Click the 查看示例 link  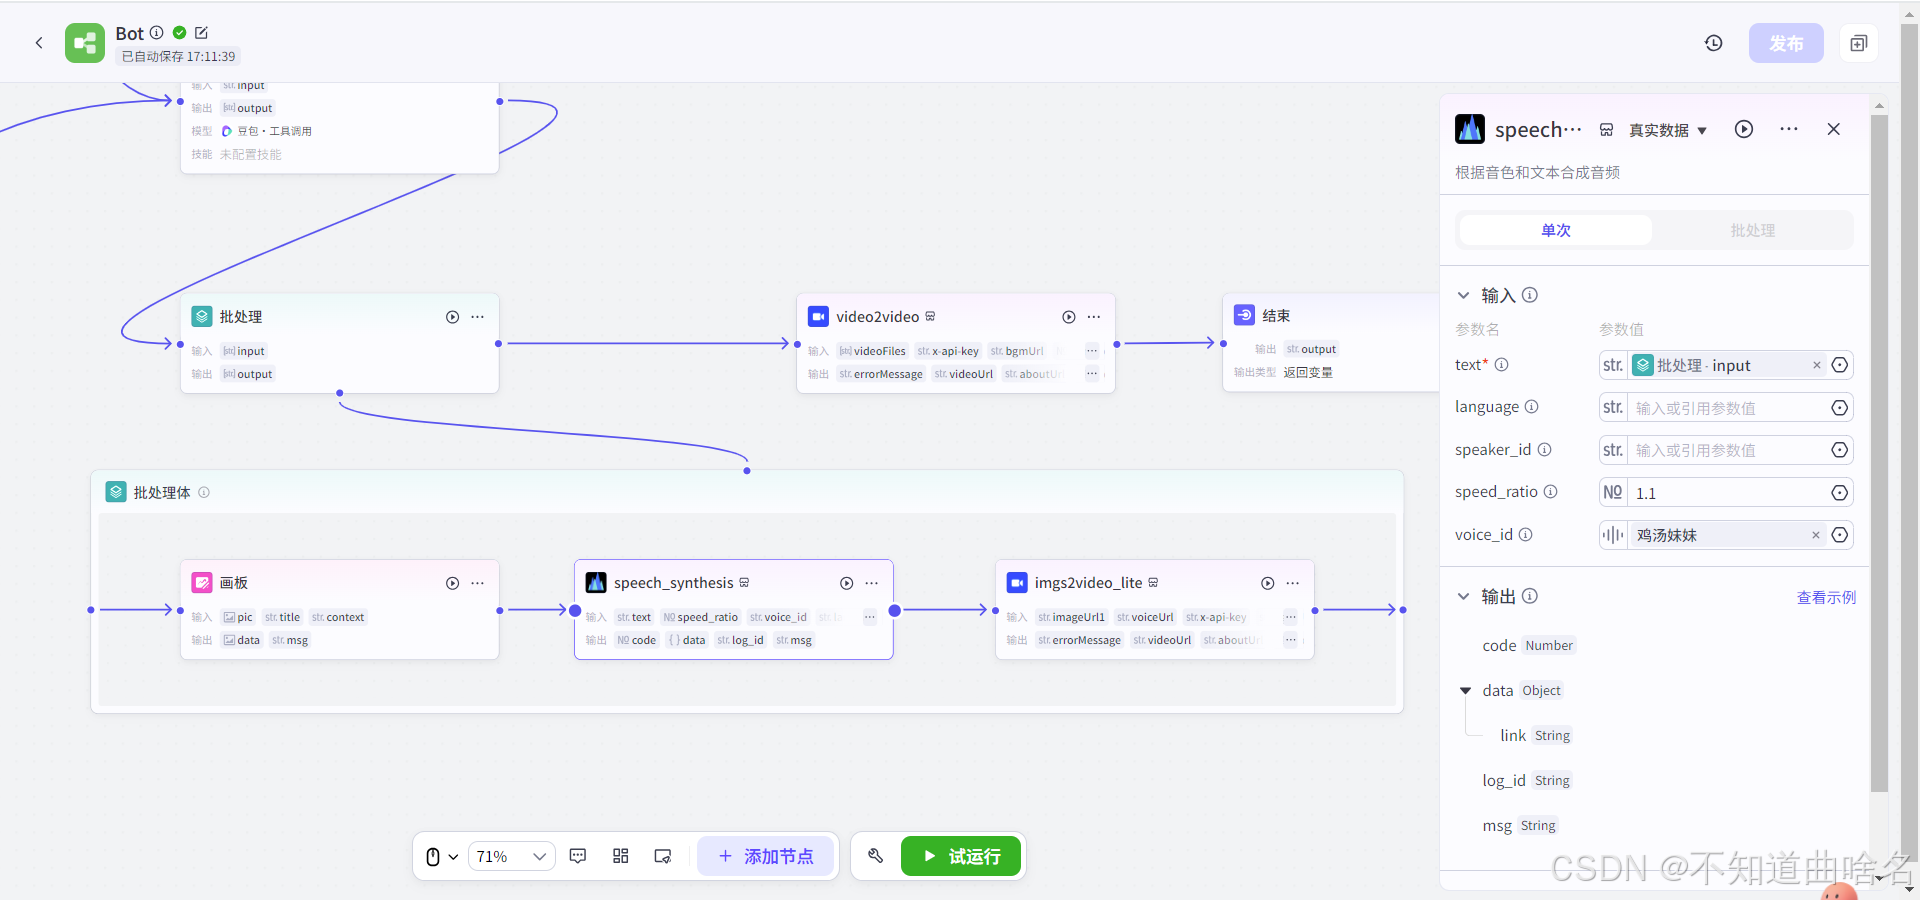coord(1826,598)
